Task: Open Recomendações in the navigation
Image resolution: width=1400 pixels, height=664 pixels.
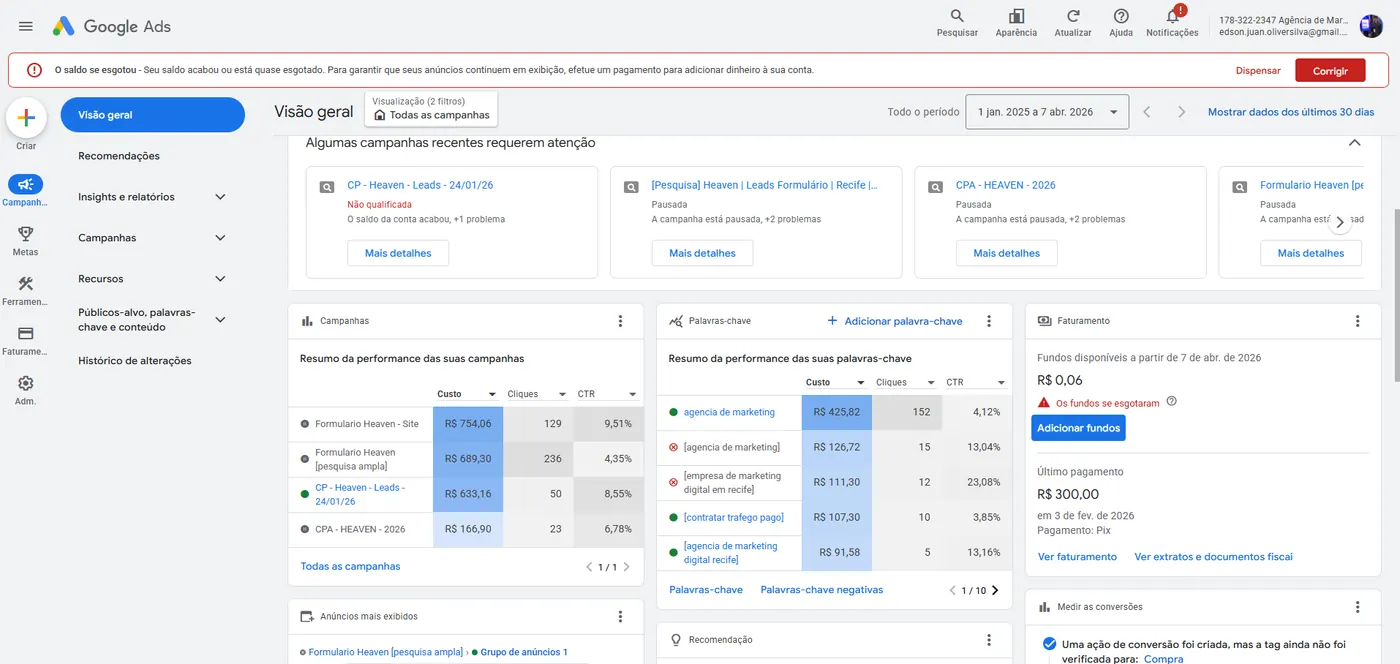Action: (x=119, y=156)
